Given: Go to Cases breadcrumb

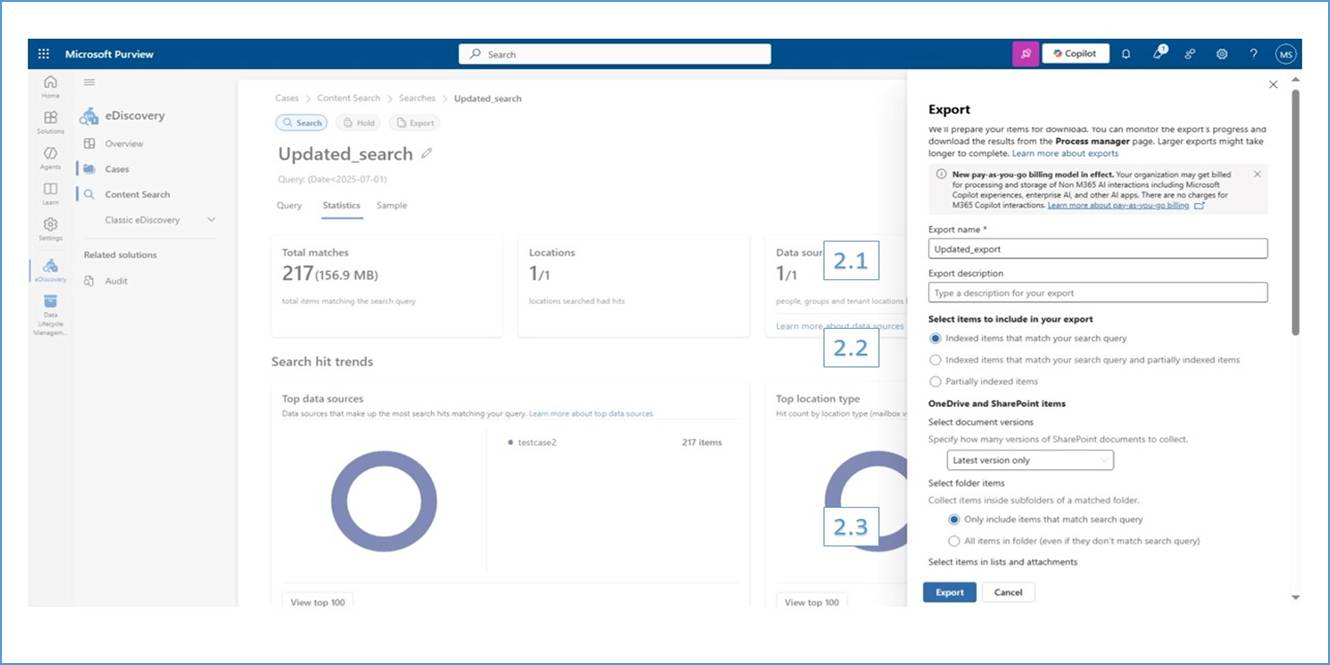Looking at the screenshot, I should (287, 98).
